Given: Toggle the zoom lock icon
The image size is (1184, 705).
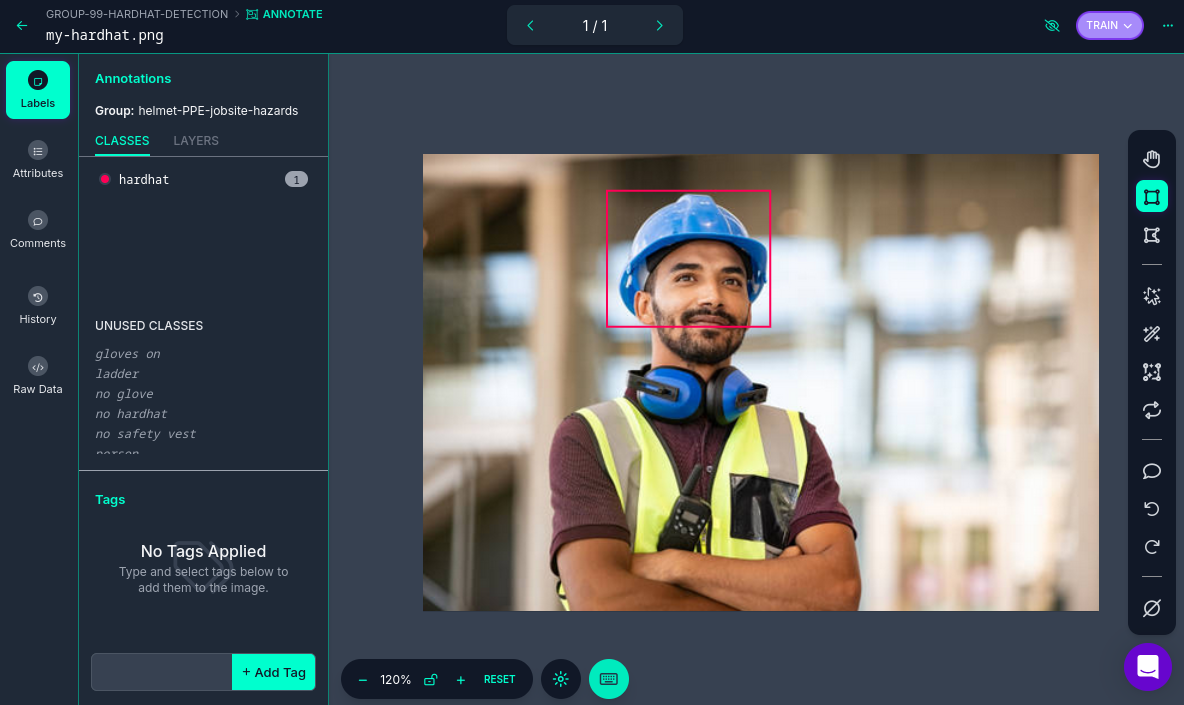Looking at the screenshot, I should point(430,679).
